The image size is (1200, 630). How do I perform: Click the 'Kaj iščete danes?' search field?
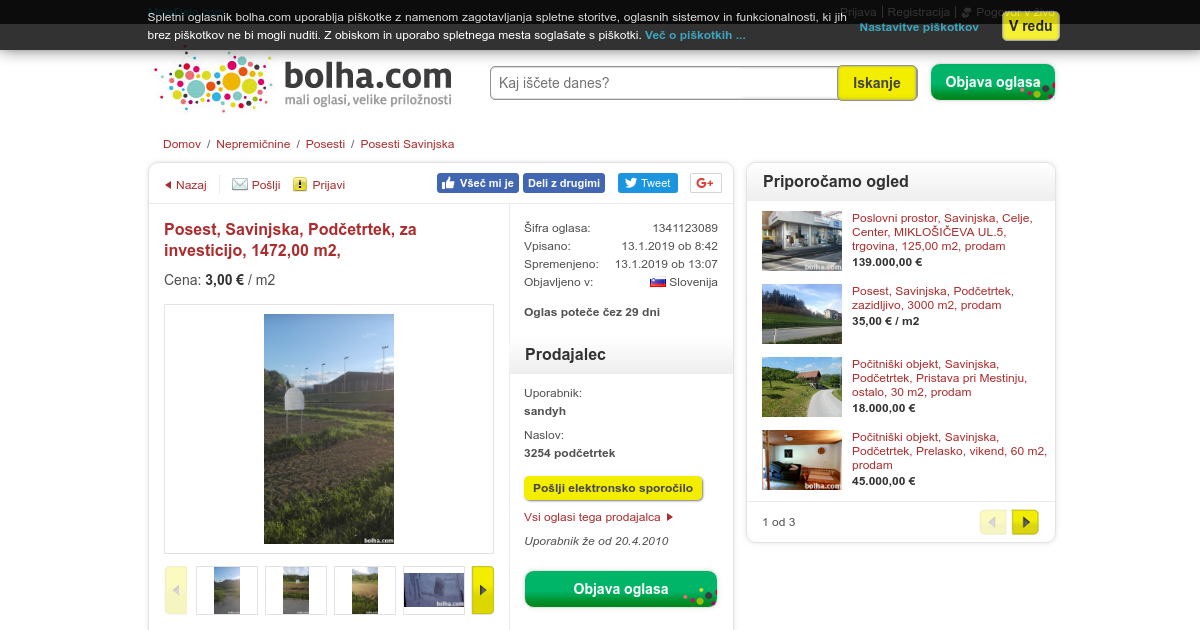[664, 83]
